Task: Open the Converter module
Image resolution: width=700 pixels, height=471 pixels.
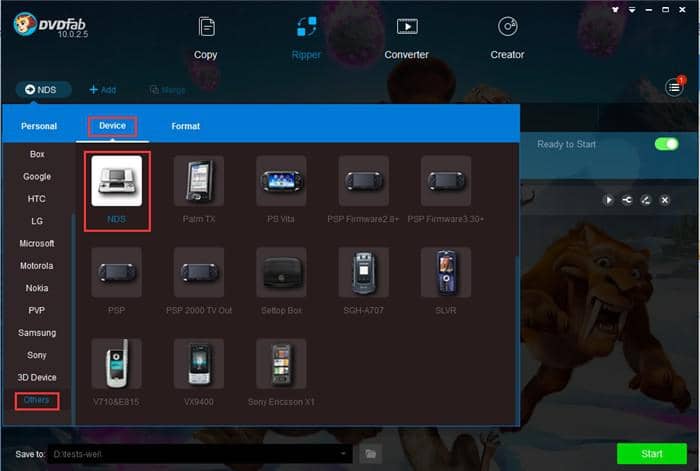Action: tap(407, 38)
